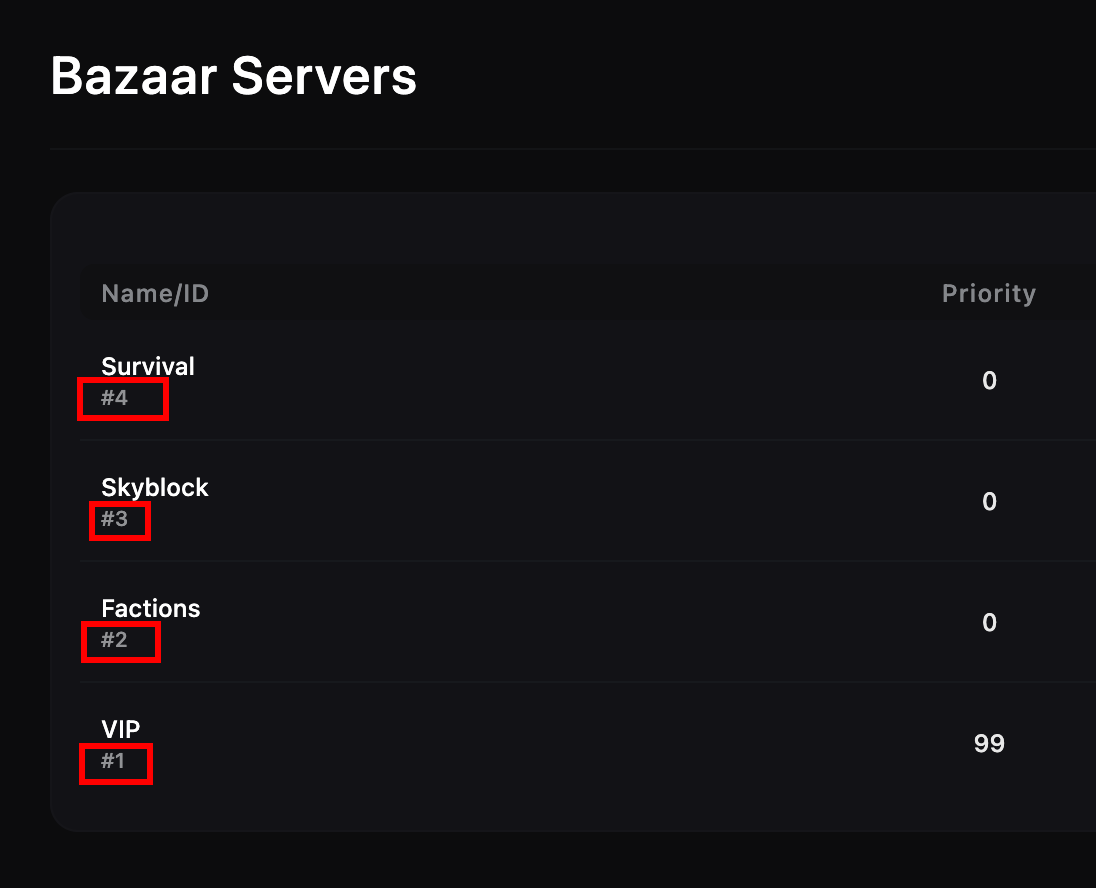
Task: Click Factions' priority value of 0
Action: pyautogui.click(x=989, y=622)
